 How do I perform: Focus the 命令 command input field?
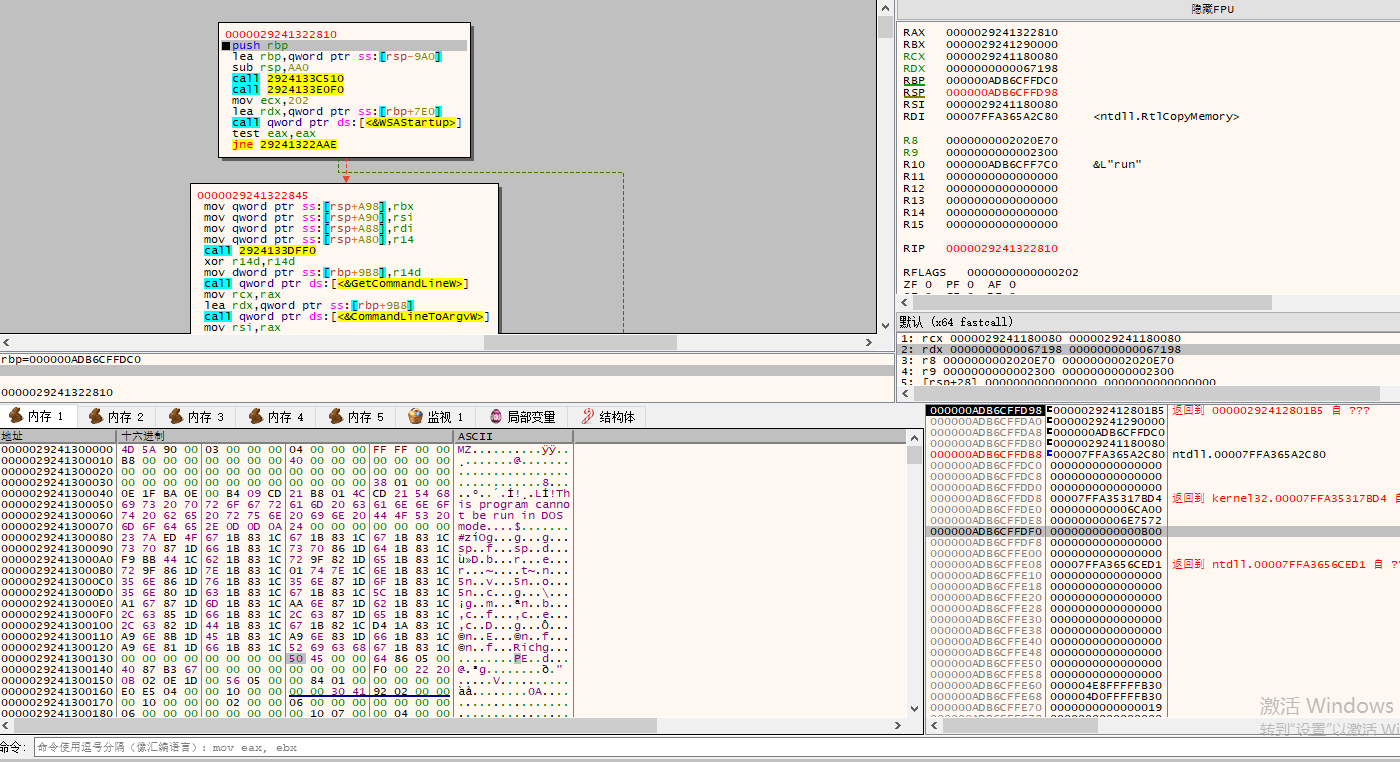pyautogui.click(x=714, y=747)
